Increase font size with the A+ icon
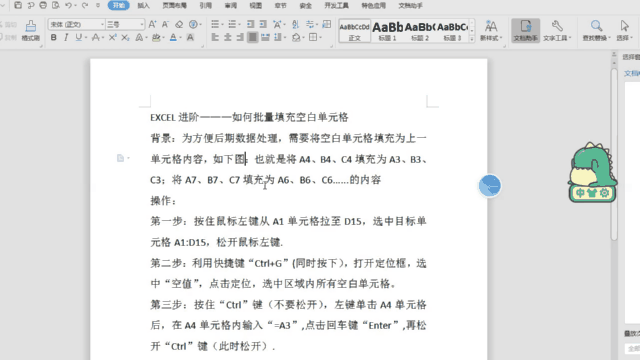Screen dimensions: 640x360 pos(152,24)
